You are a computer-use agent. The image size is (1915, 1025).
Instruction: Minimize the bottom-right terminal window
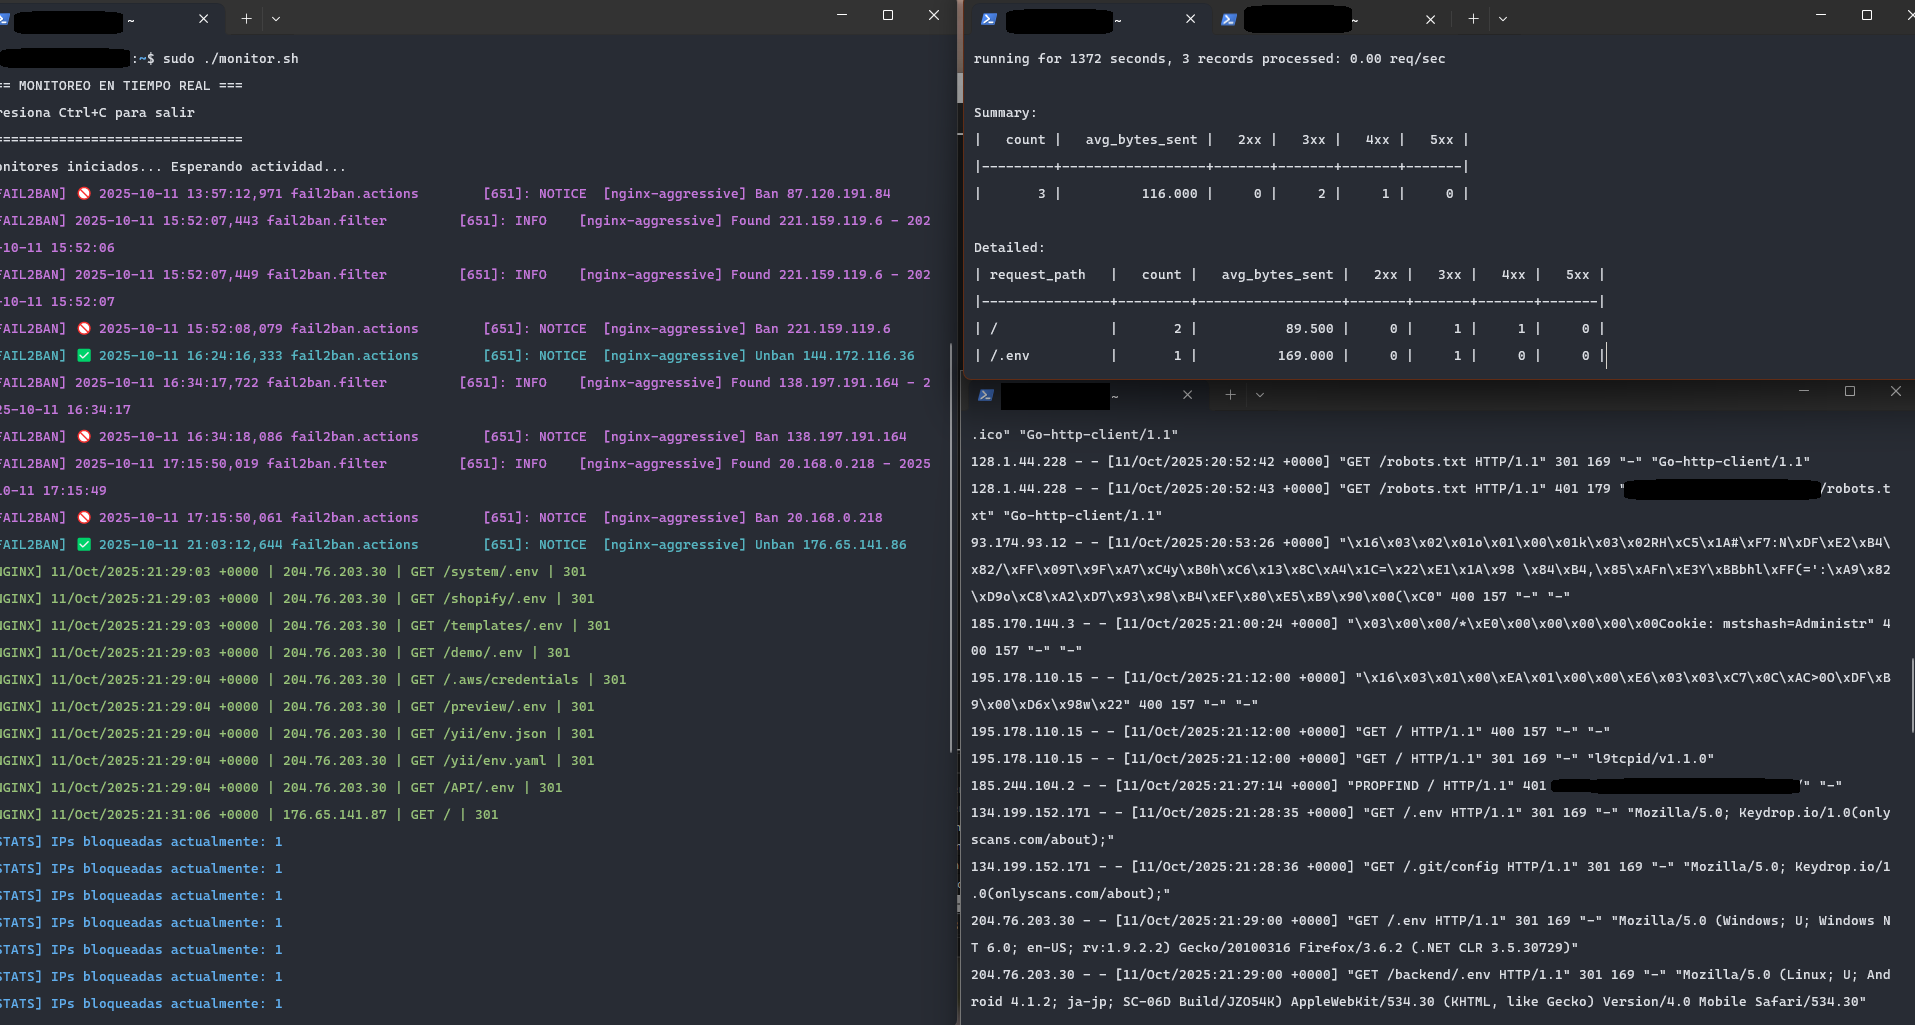pos(1804,391)
